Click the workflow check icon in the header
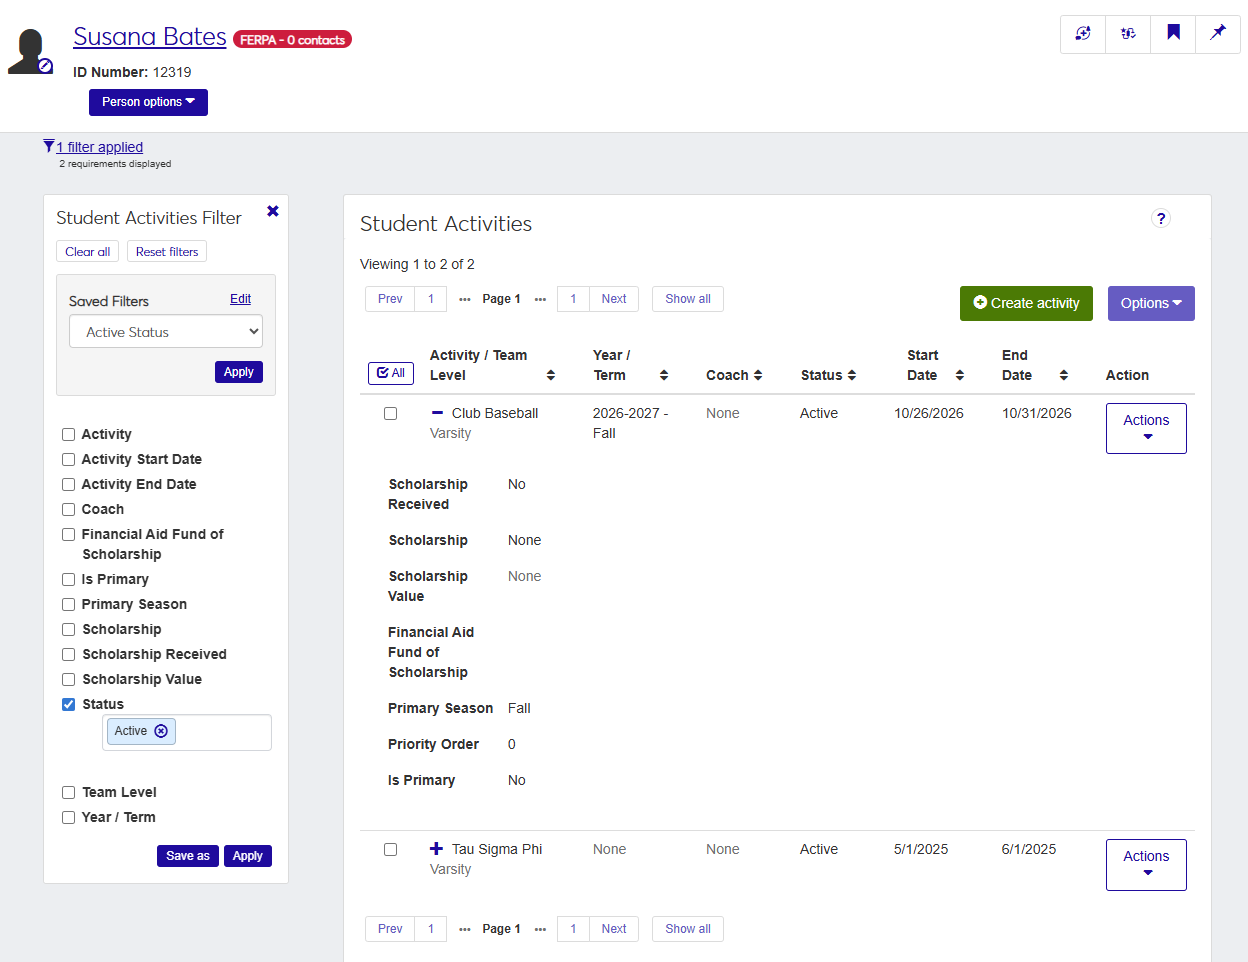Viewport: 1248px width, 962px height. (1127, 33)
